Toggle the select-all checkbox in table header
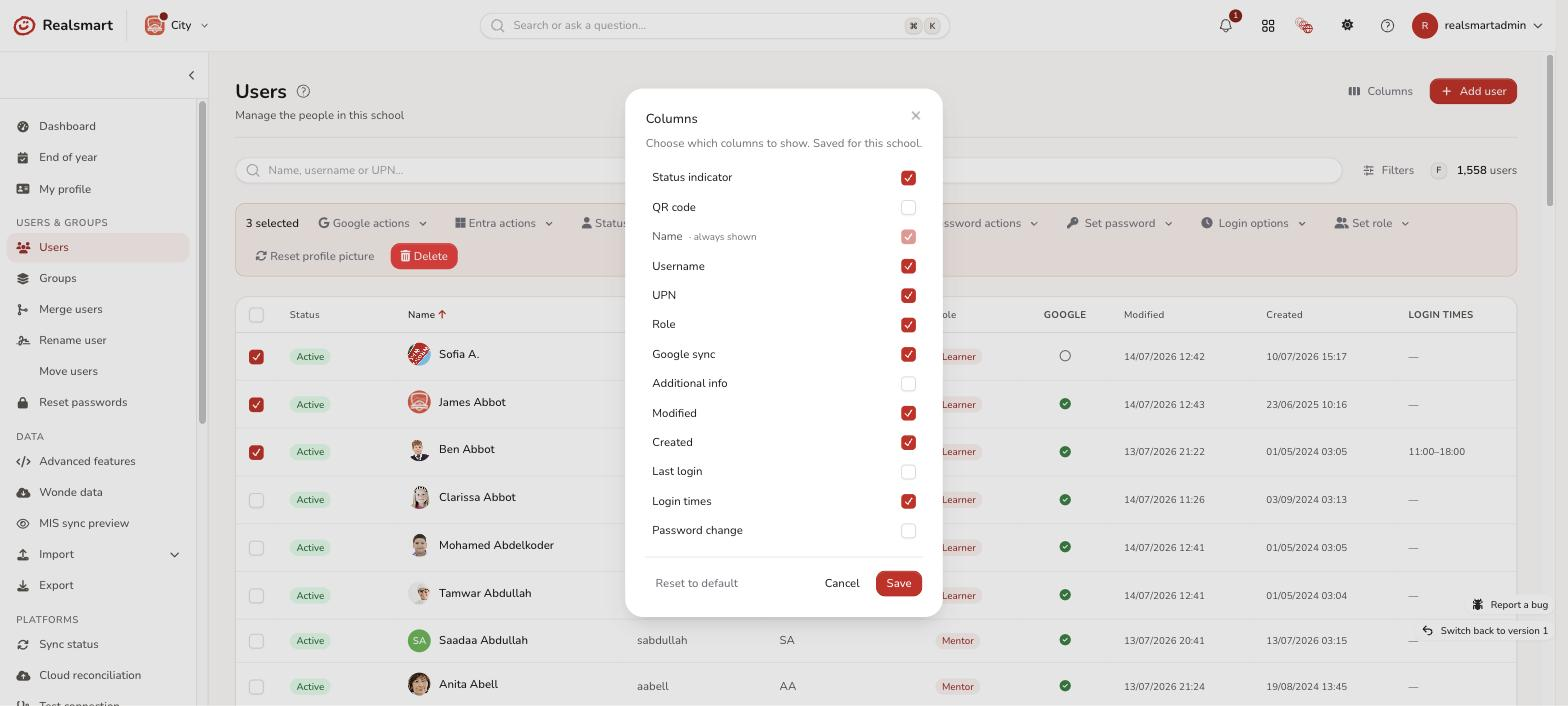 coord(256,315)
